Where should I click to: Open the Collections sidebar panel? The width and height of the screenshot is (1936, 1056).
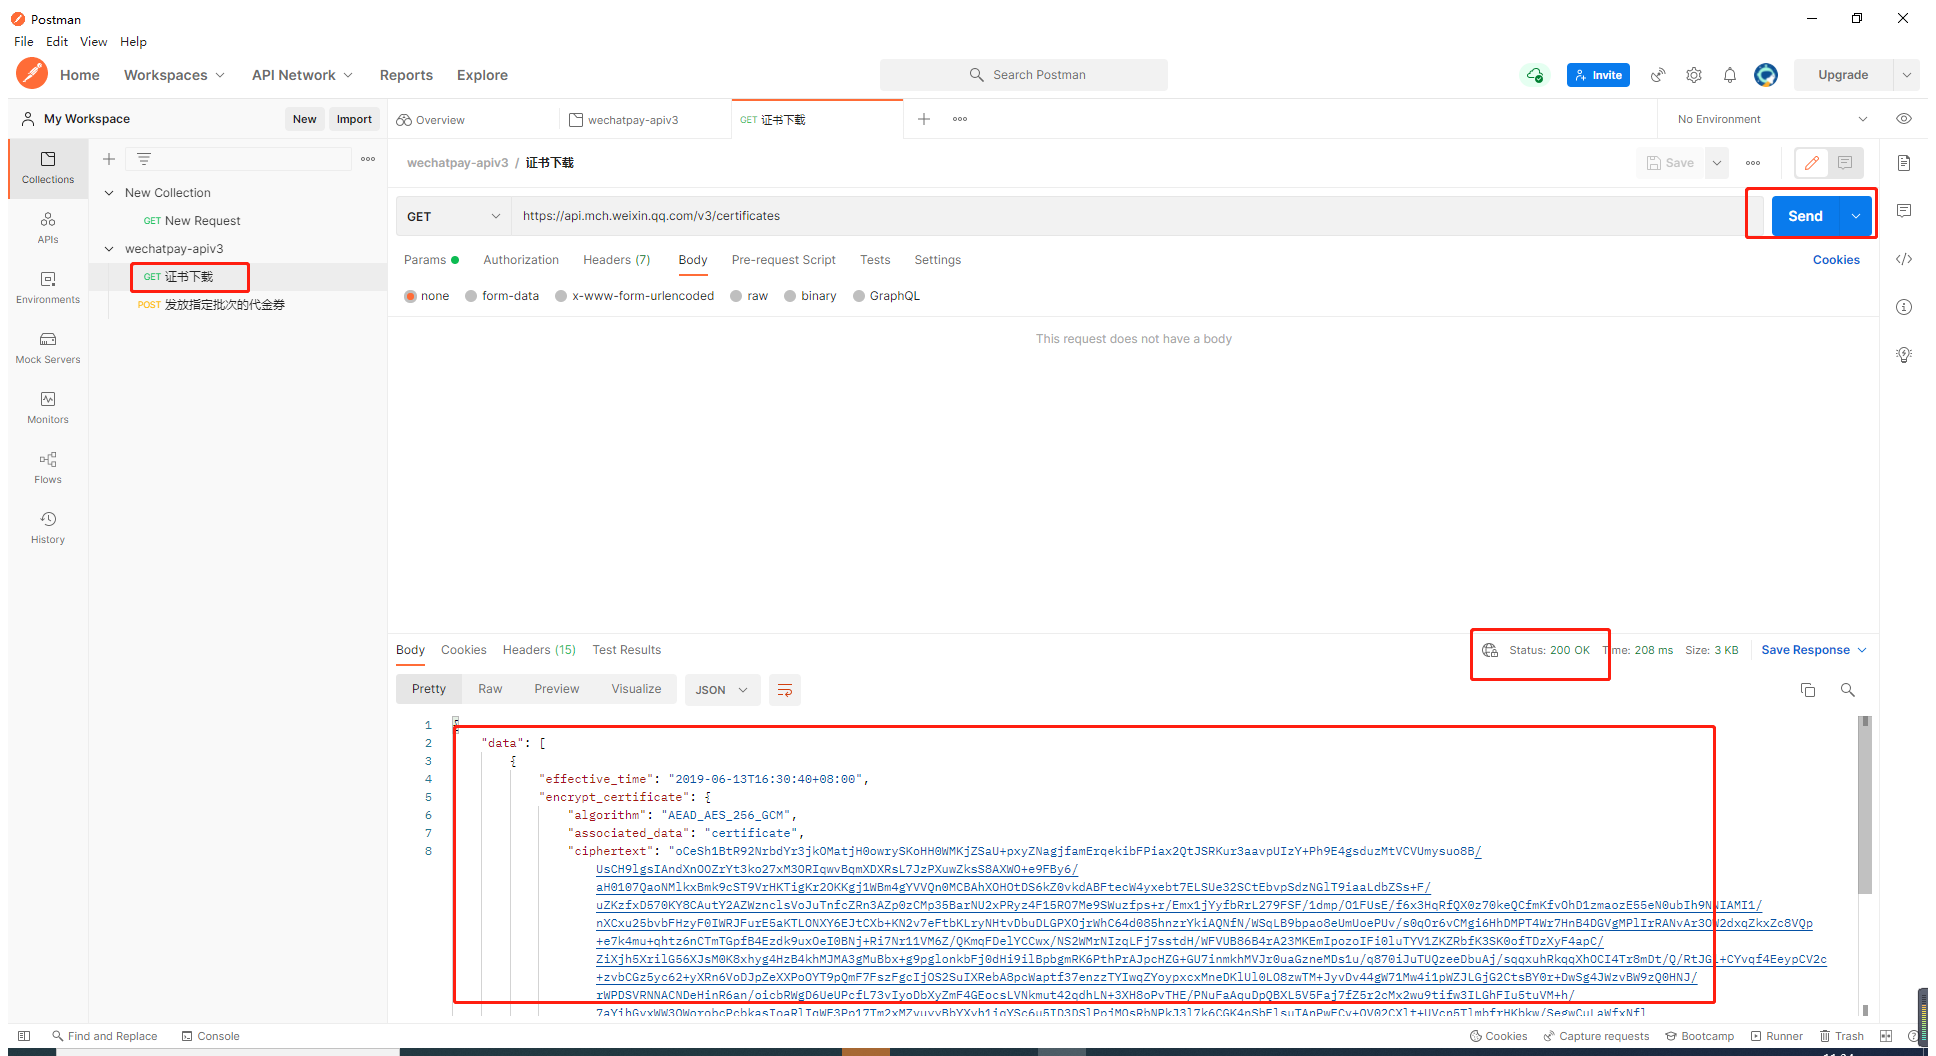point(48,168)
